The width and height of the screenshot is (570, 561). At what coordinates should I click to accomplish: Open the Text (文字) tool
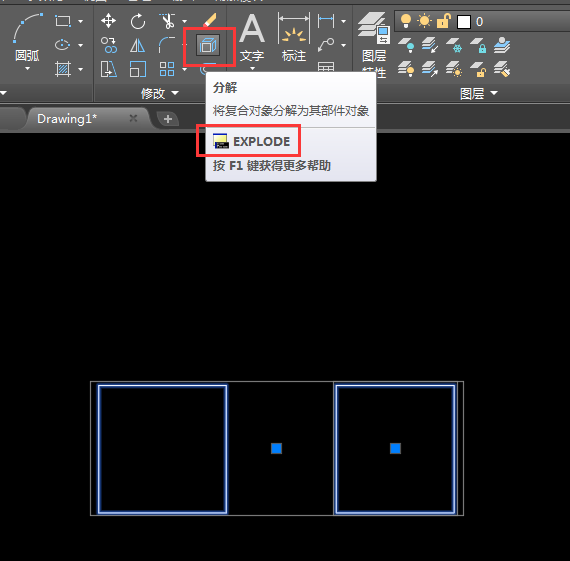tap(252, 37)
